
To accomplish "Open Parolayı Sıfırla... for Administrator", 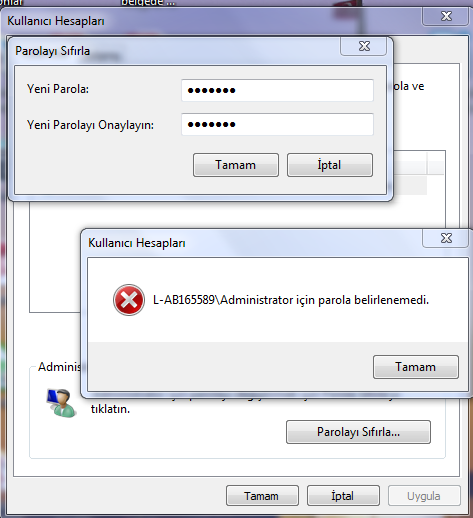I will (358, 432).
